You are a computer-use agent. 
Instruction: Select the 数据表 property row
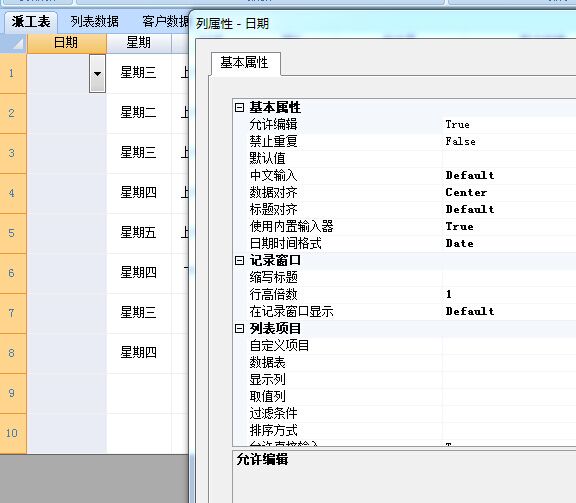click(411, 363)
